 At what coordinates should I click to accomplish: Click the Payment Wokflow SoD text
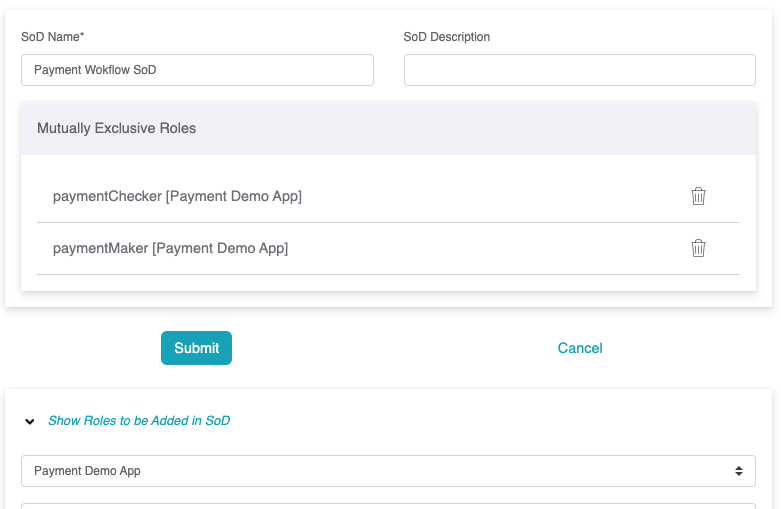95,70
